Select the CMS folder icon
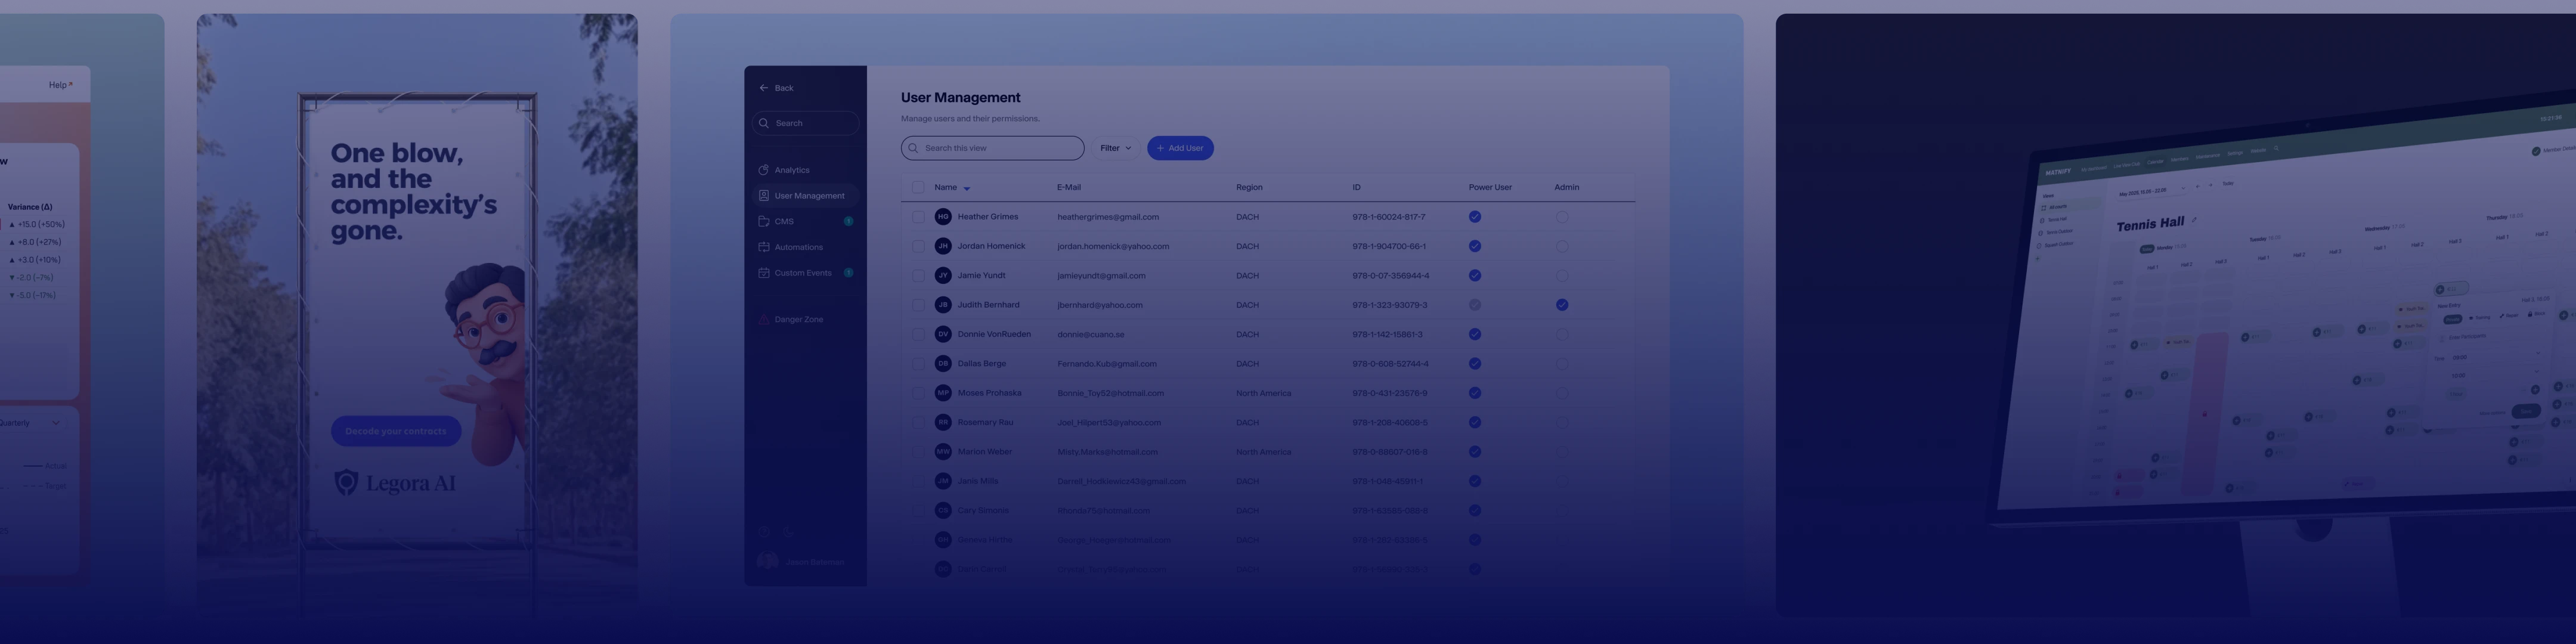 tap(763, 221)
